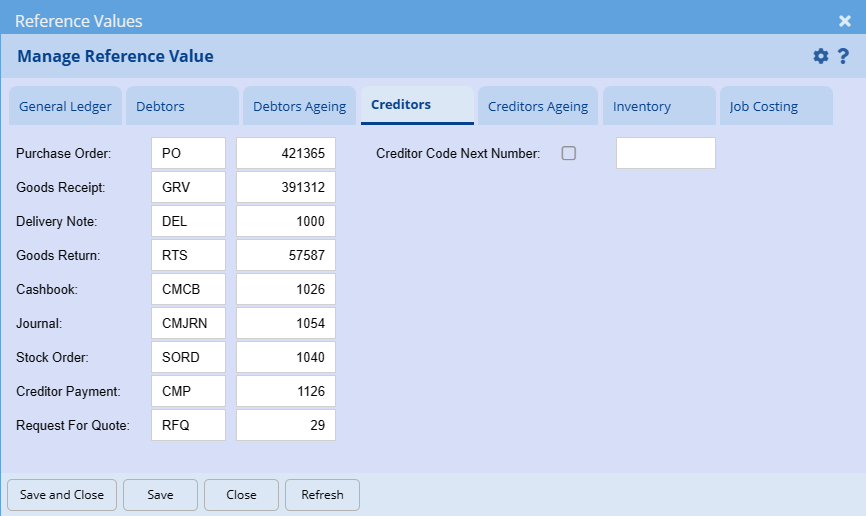Viewport: 866px width, 516px height.
Task: Select the Request For Quote number field
Action: tap(285, 425)
